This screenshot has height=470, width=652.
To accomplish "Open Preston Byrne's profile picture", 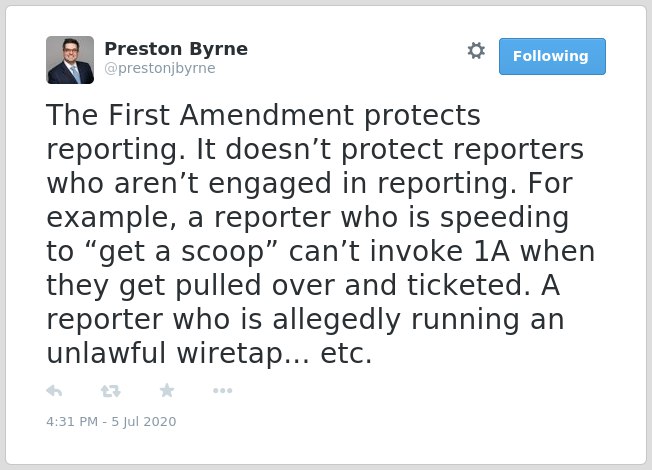I will point(70,60).
